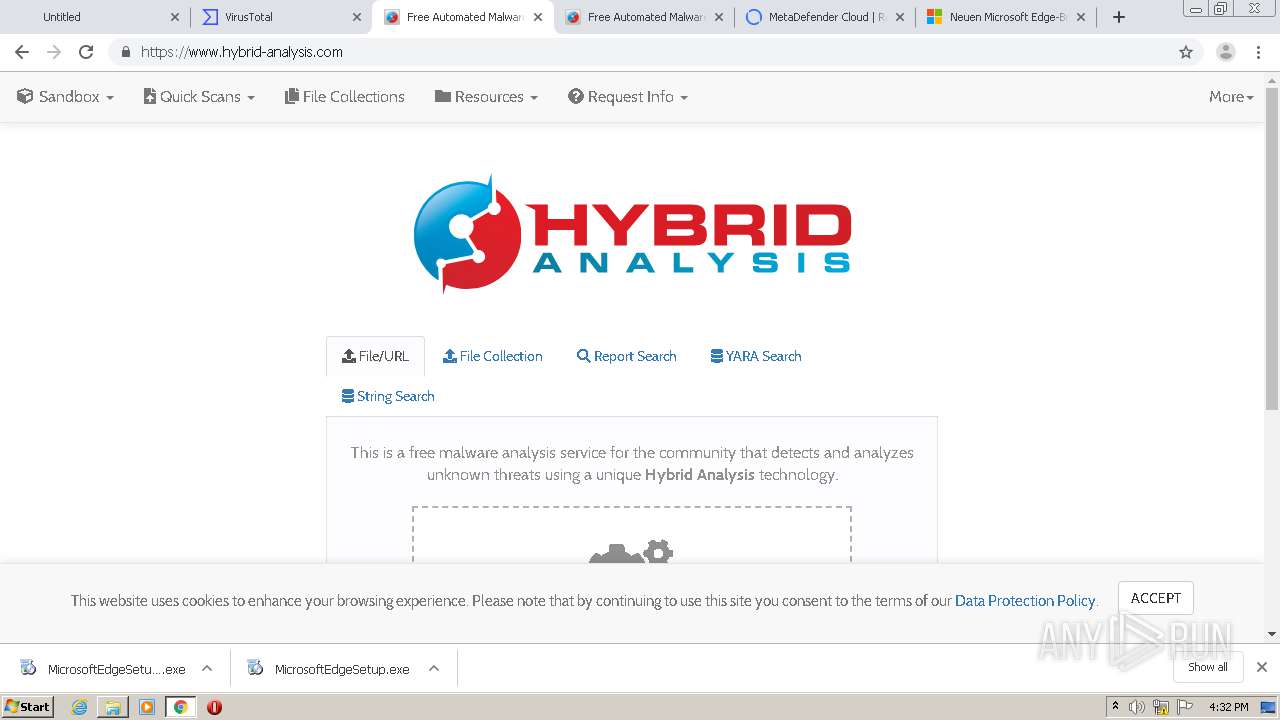
Task: Click the Show desktop tray icon
Action: (1269, 707)
